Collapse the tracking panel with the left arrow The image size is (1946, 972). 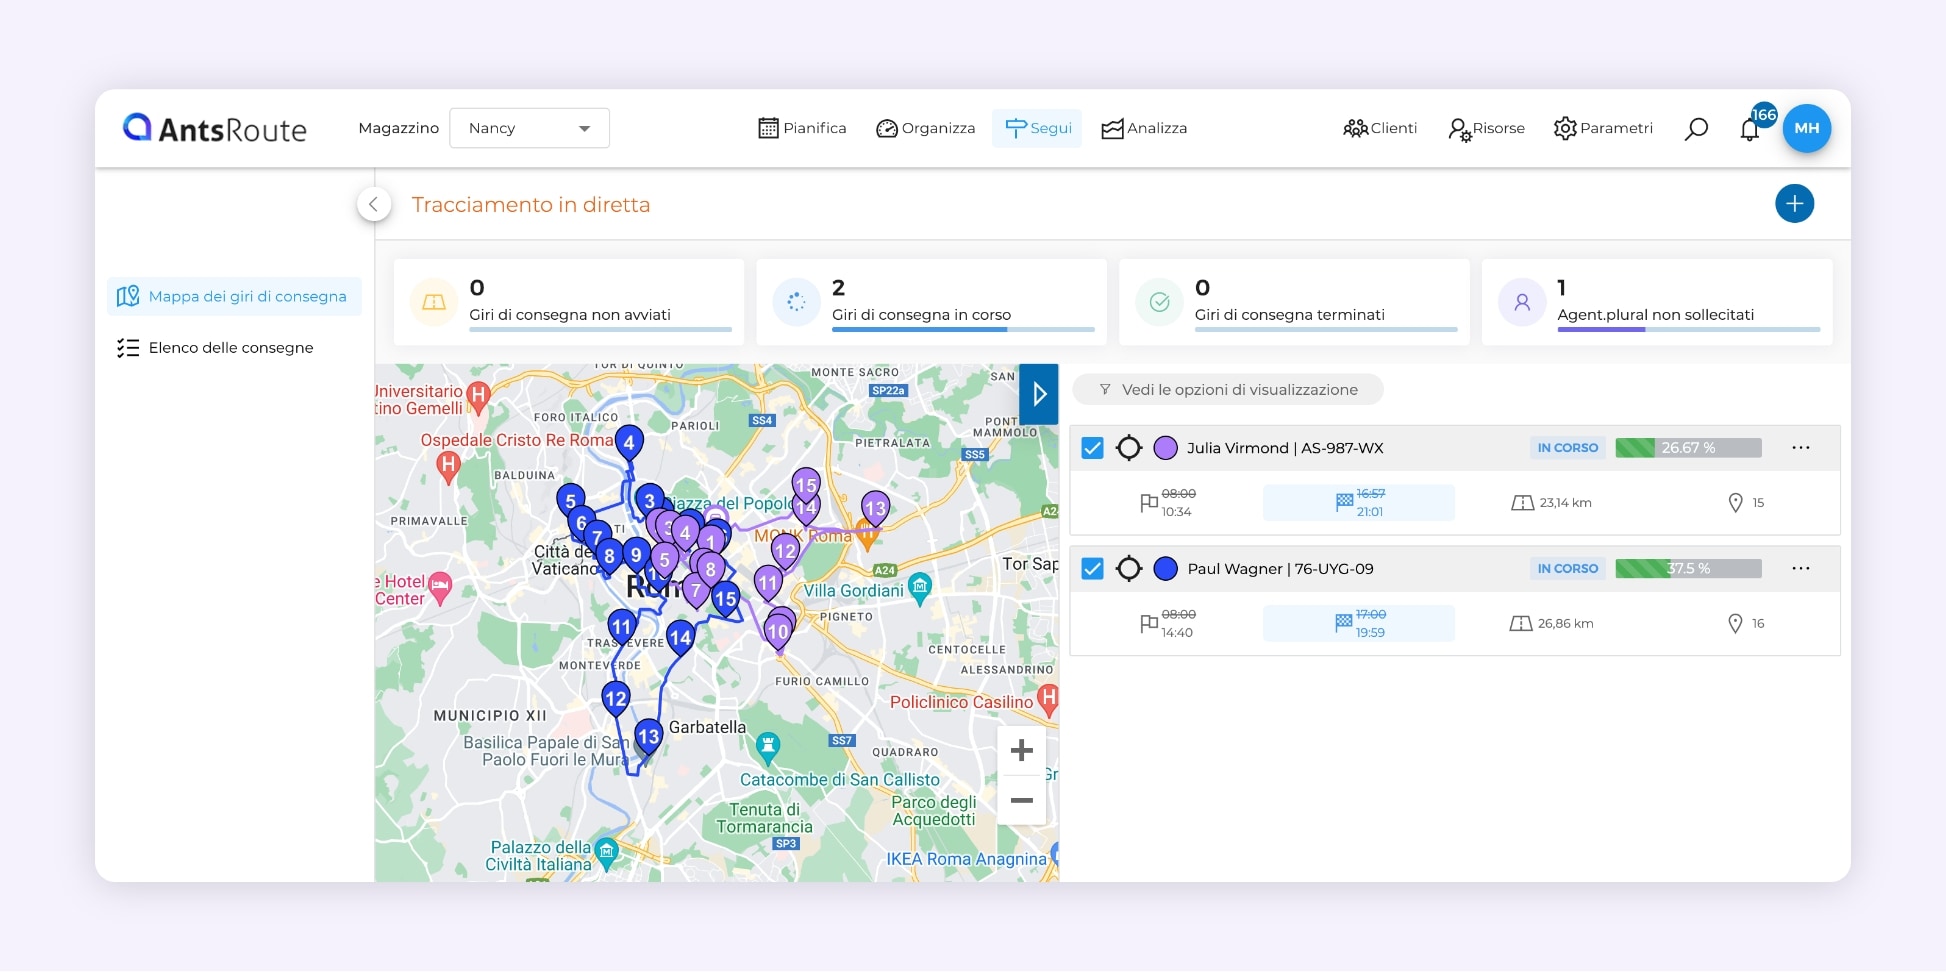374,203
